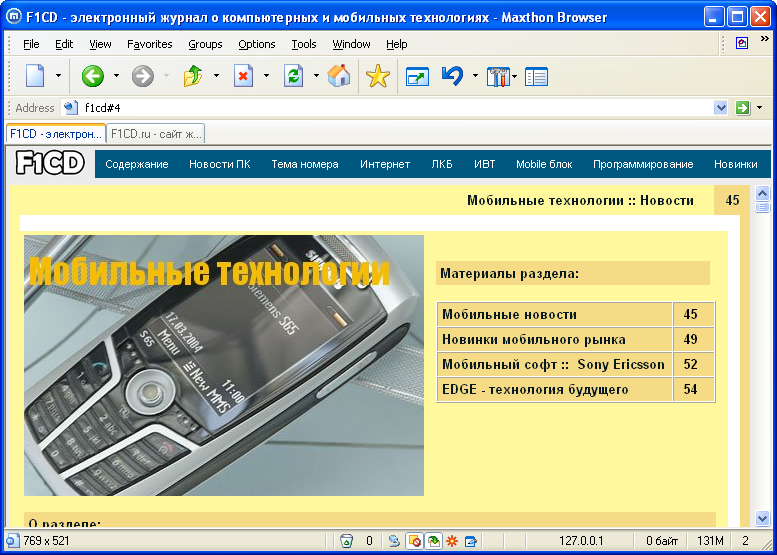Open the View menu
777x555 pixels.
pos(100,44)
